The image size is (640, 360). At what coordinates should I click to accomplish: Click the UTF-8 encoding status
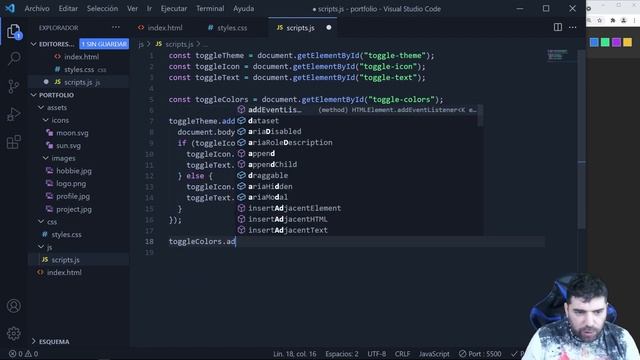click(x=376, y=354)
